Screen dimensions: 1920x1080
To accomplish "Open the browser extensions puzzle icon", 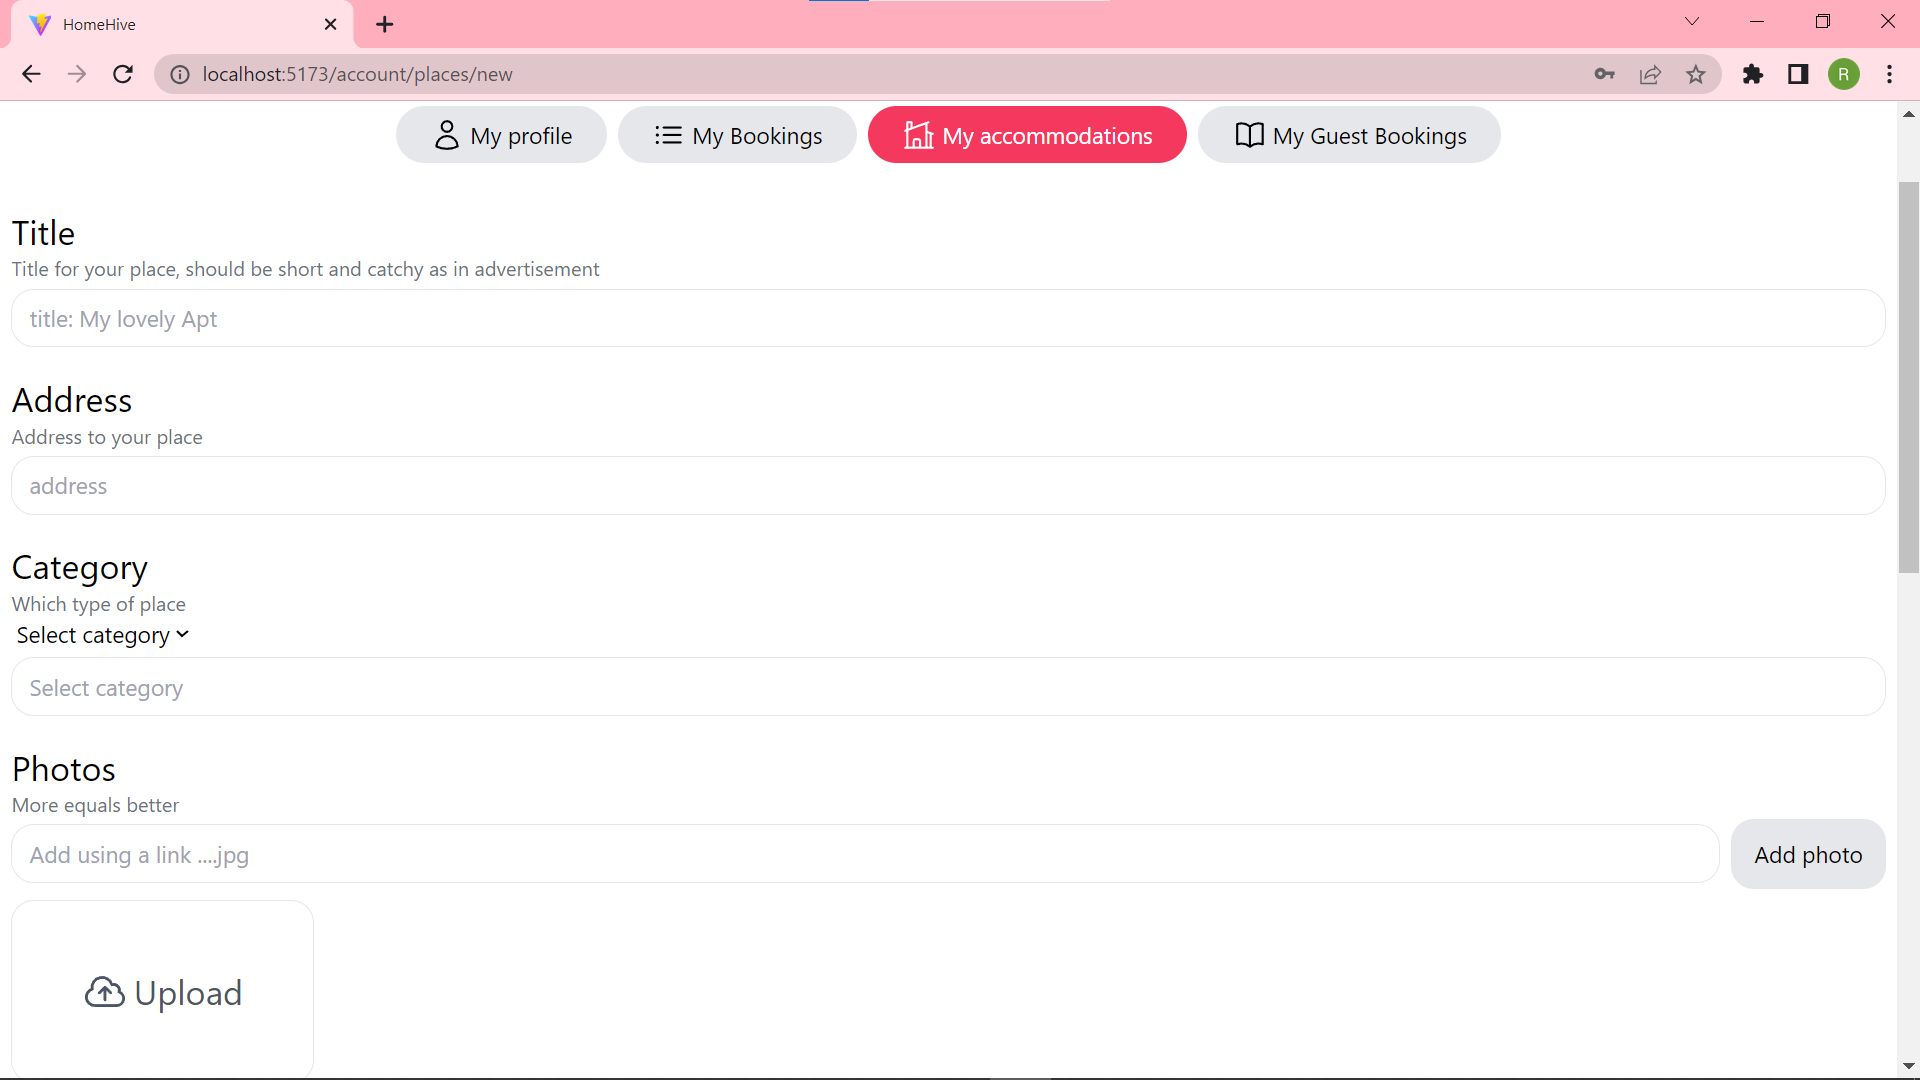I will point(1753,74).
